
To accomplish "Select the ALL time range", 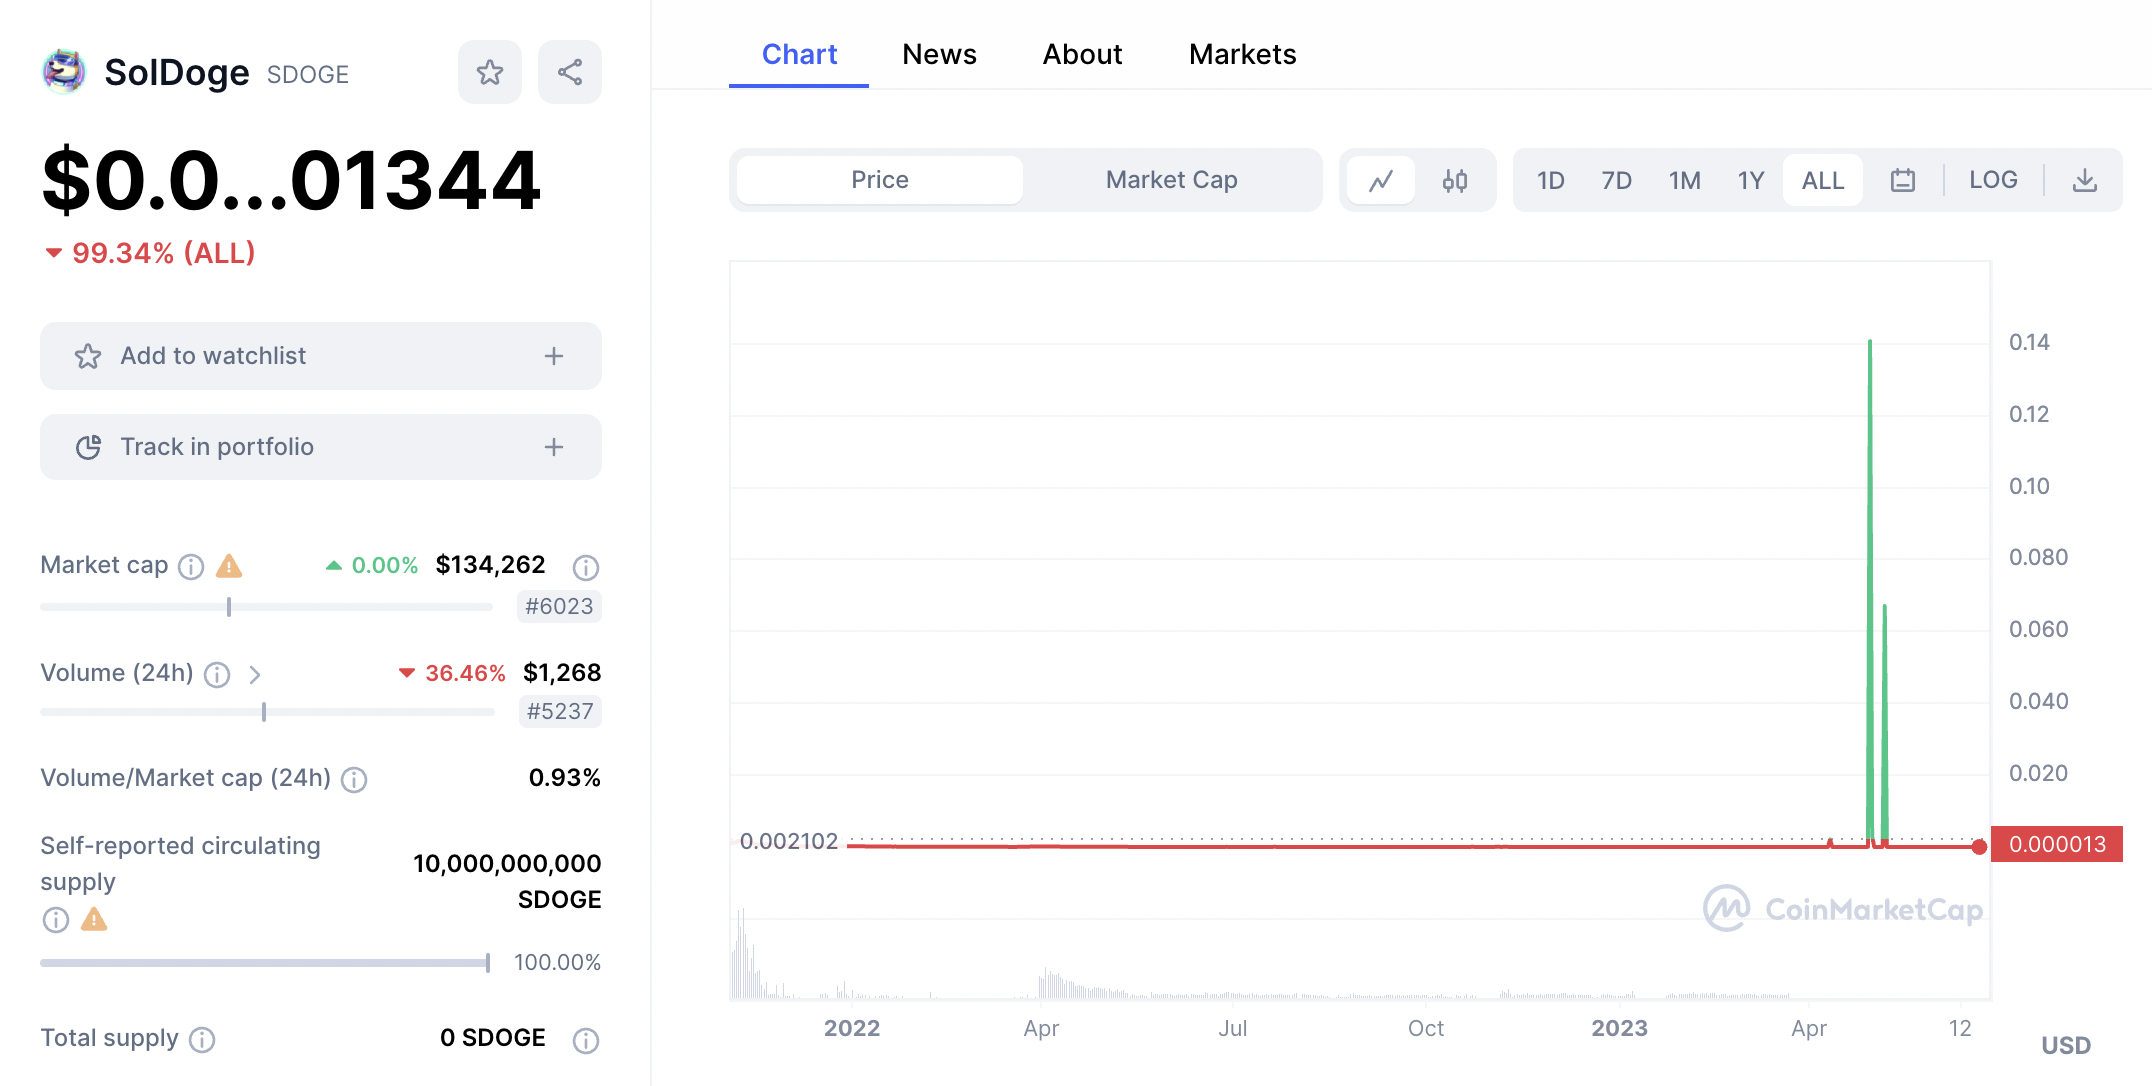I will pos(1823,180).
